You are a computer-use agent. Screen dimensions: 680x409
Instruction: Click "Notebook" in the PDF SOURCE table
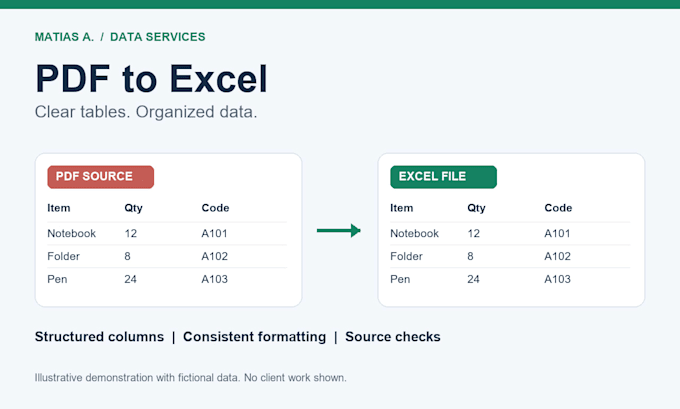[x=72, y=233]
